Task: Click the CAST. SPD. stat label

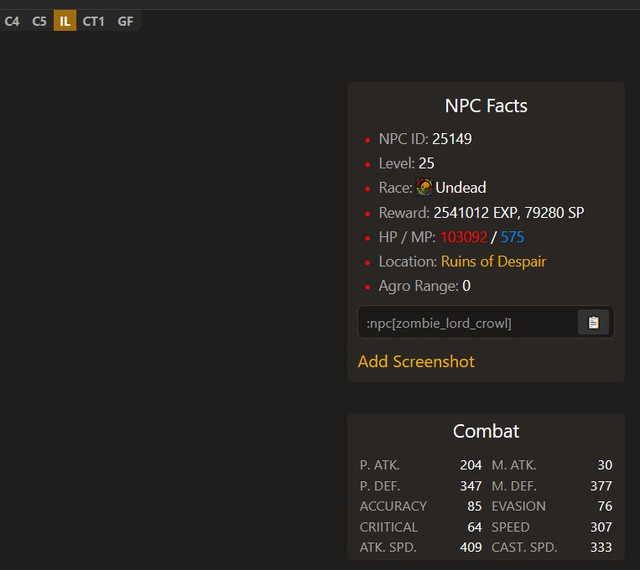Action: point(524,548)
